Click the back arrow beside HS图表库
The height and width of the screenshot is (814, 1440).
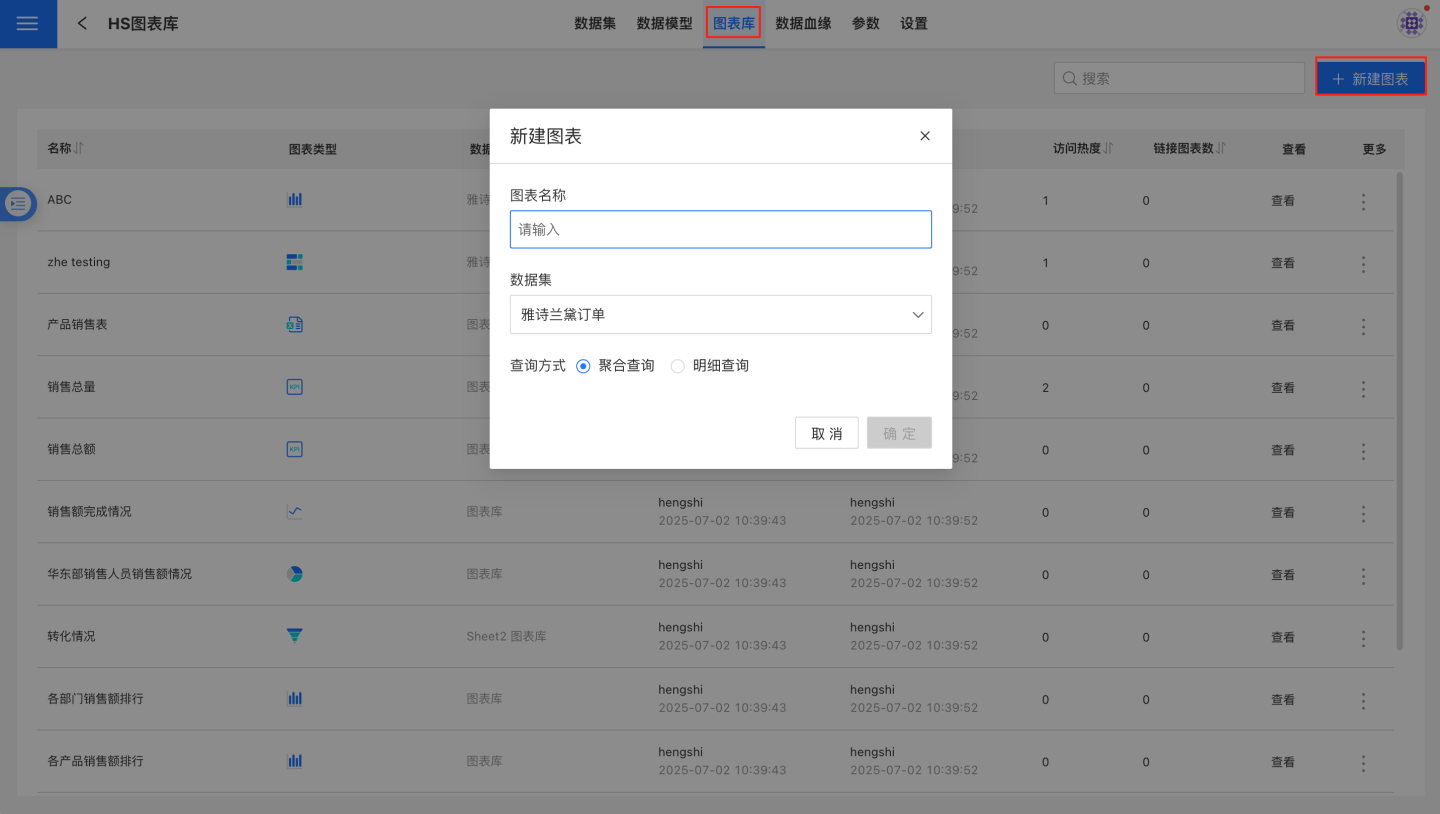point(82,23)
